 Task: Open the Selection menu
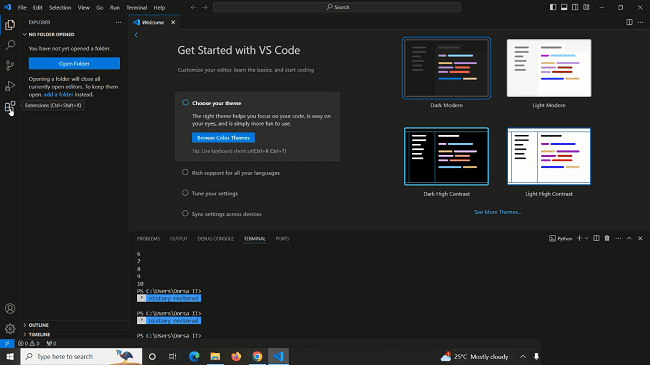[x=60, y=7]
